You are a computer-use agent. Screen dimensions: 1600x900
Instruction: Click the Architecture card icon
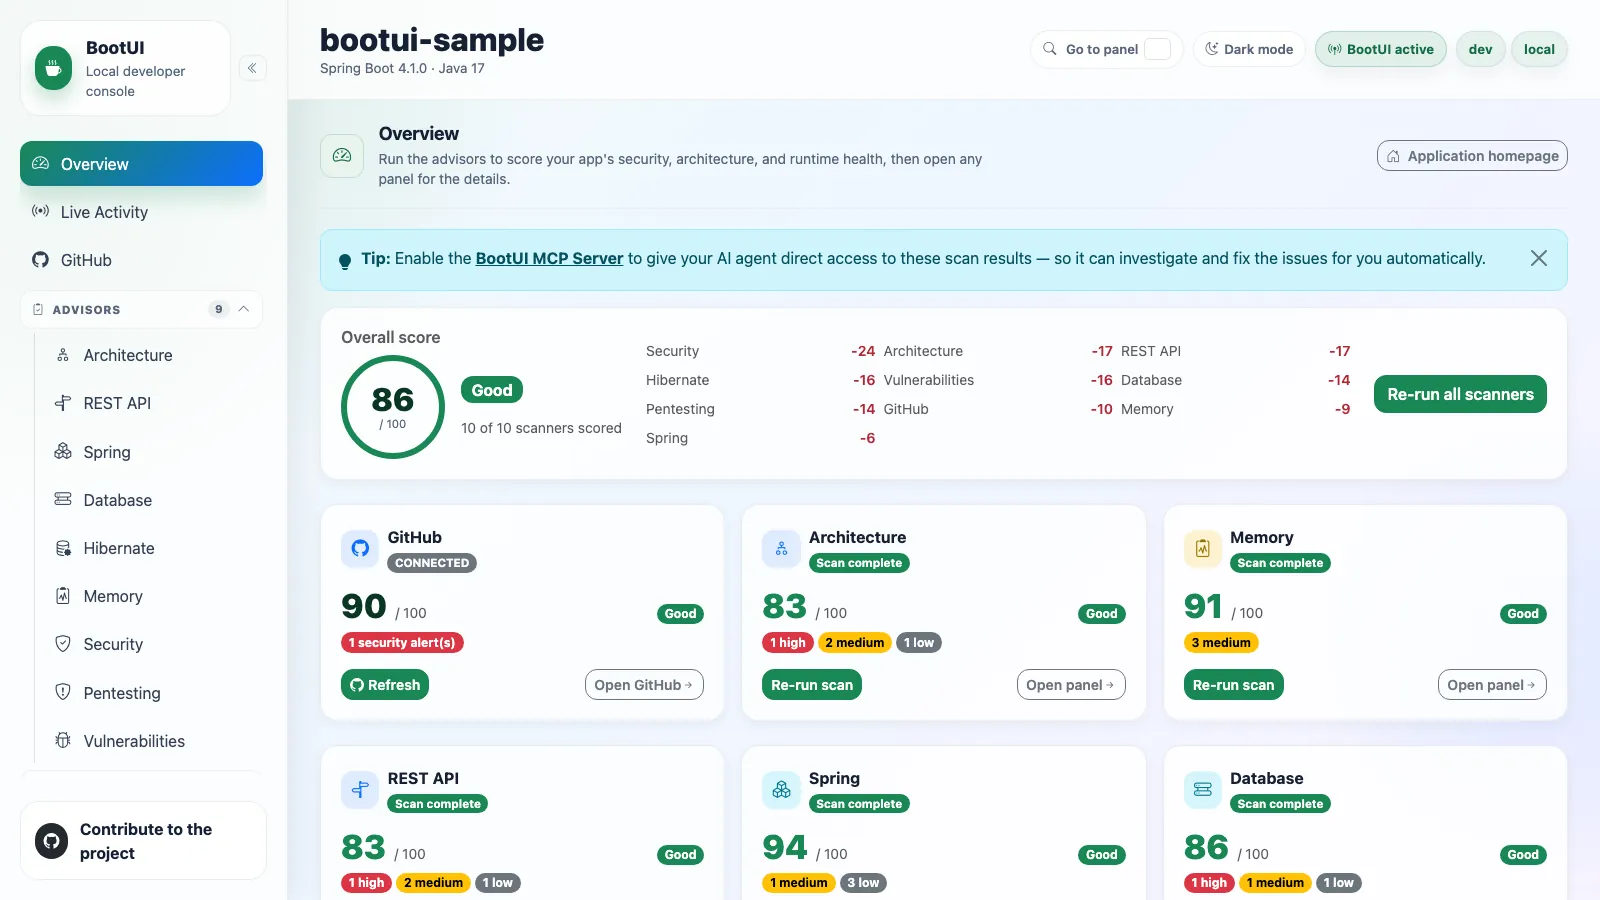click(x=781, y=548)
